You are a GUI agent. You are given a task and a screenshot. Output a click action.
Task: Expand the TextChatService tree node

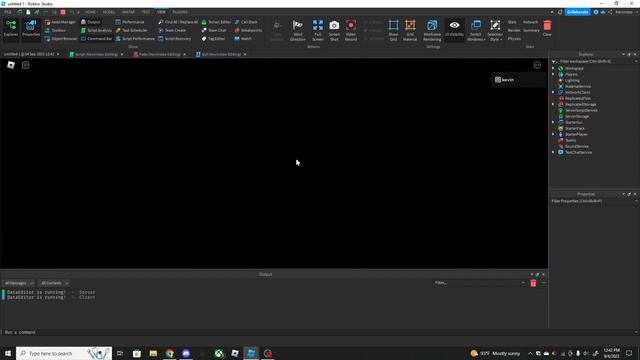point(553,152)
